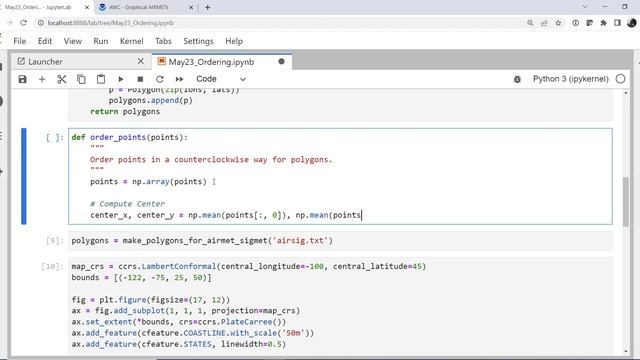The image size is (640, 360).
Task: Open the browser extensions puzzle icon
Action: [603, 23]
